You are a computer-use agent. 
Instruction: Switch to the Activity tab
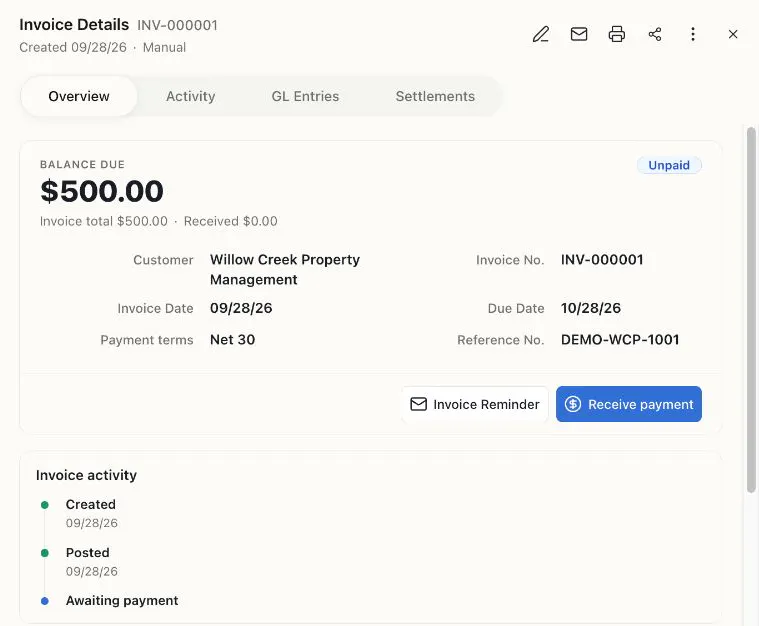point(190,96)
